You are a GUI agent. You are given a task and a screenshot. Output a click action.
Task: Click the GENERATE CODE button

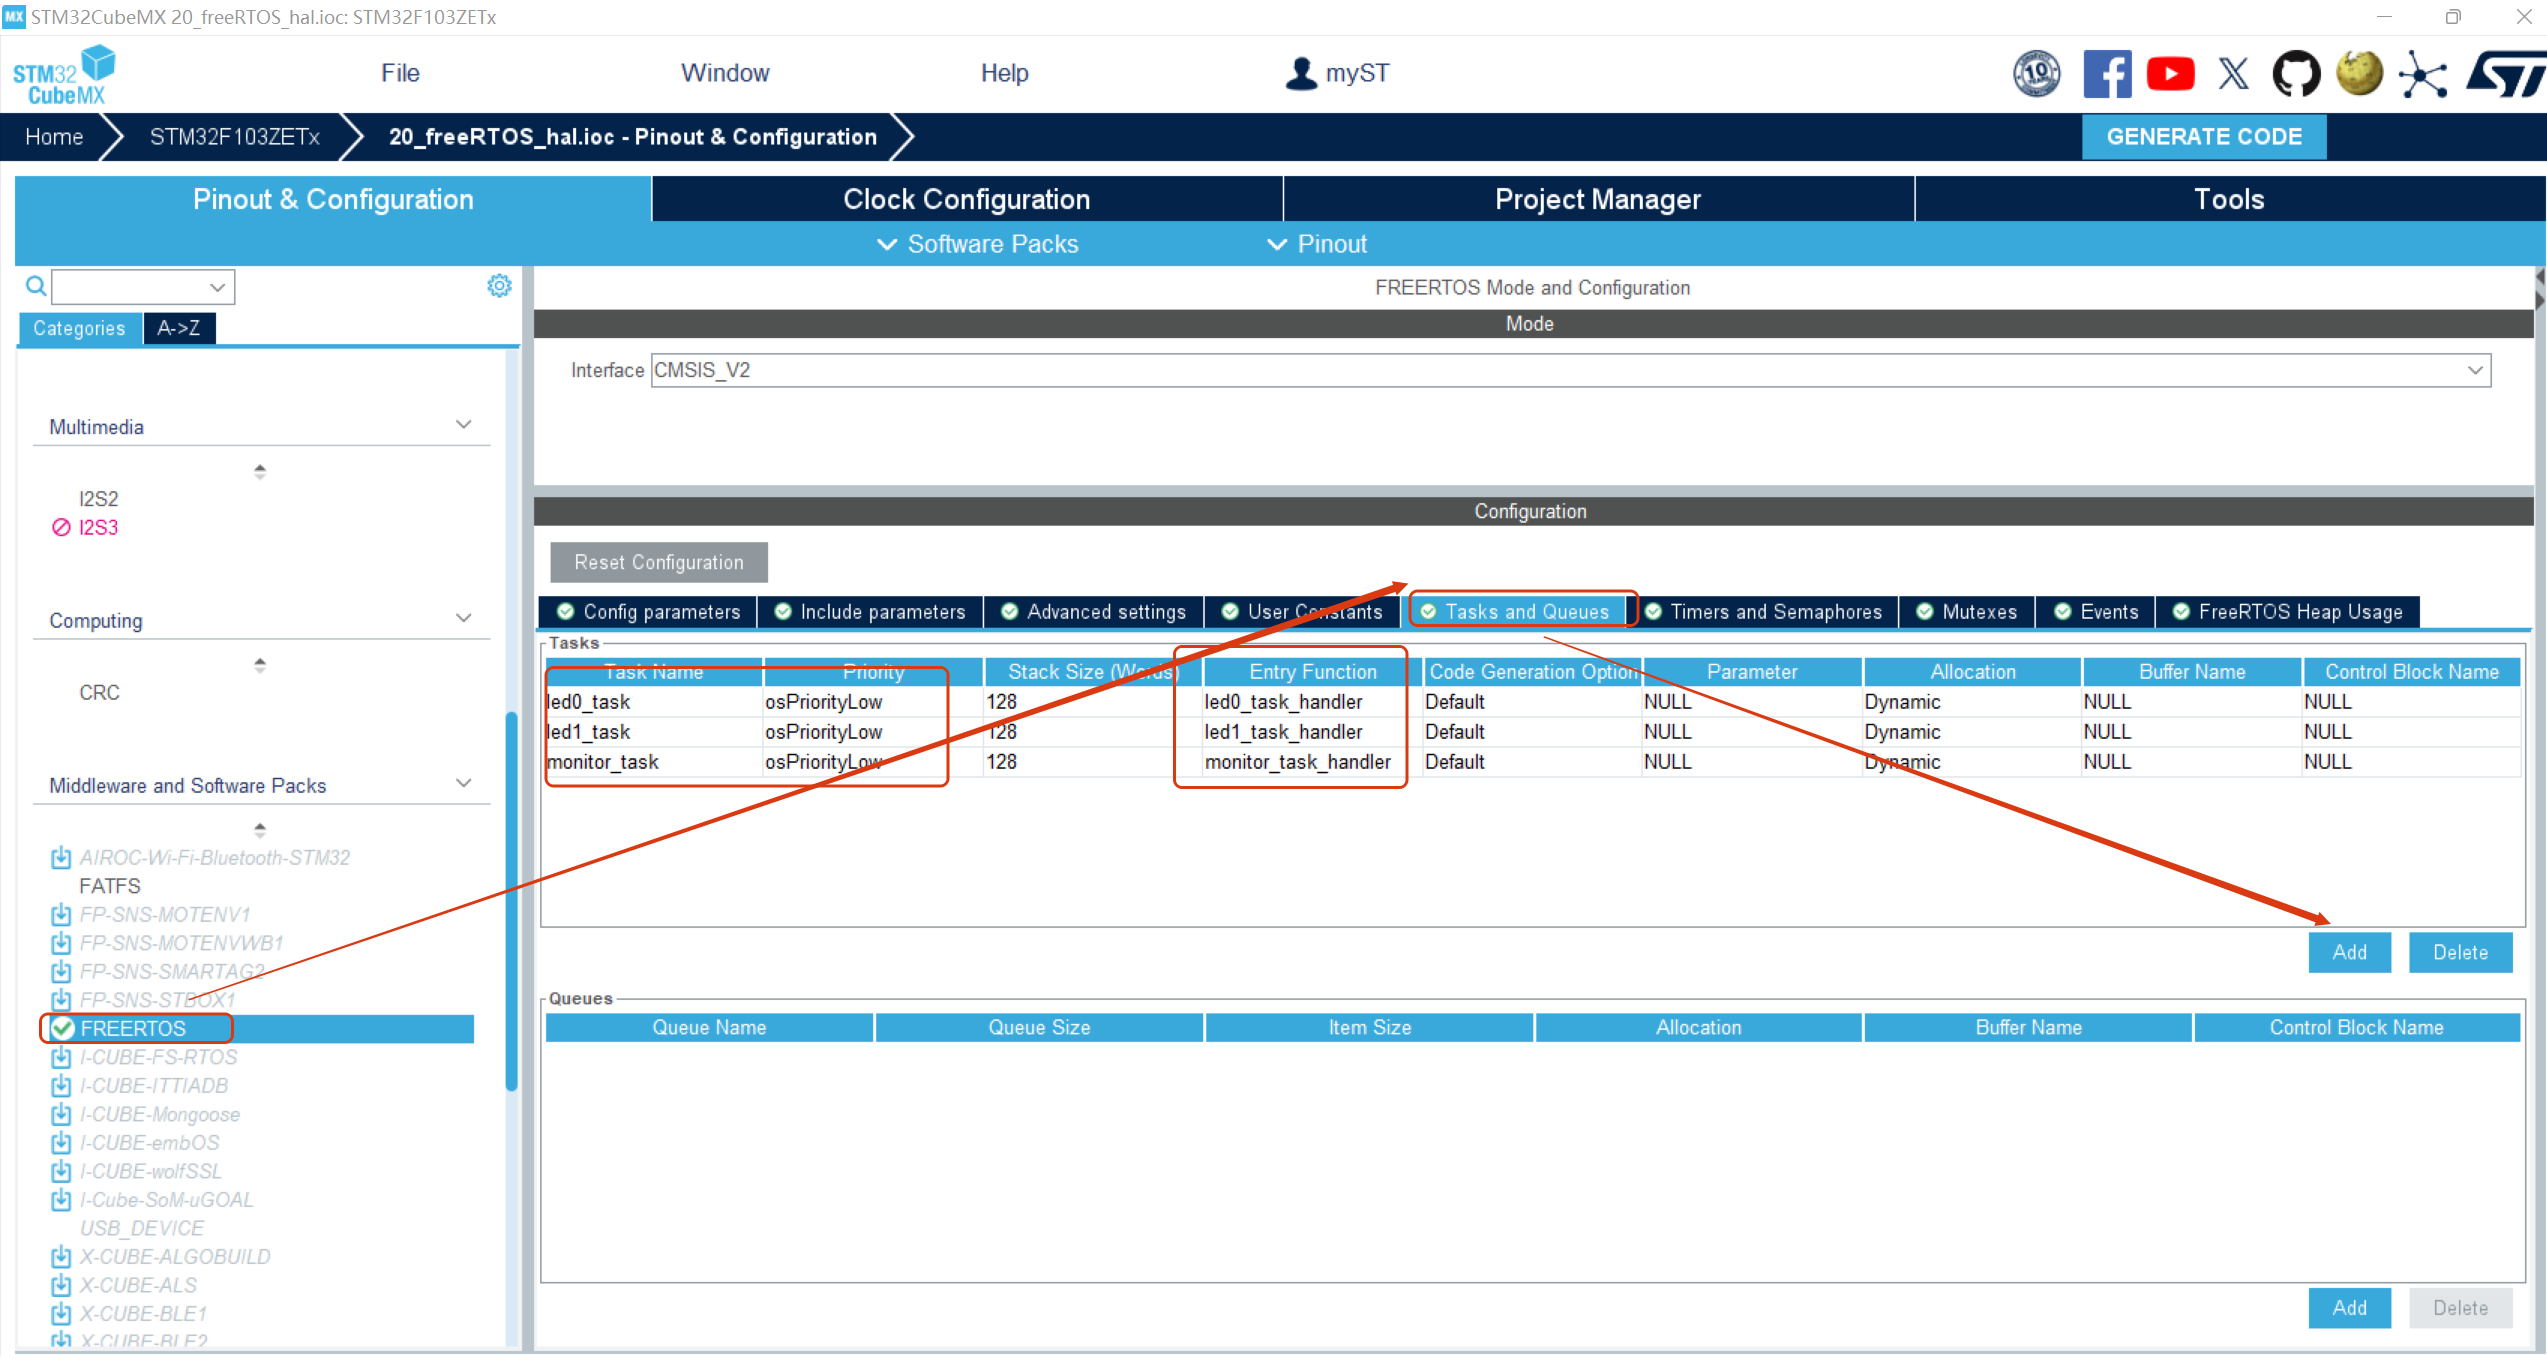[x=2203, y=137]
